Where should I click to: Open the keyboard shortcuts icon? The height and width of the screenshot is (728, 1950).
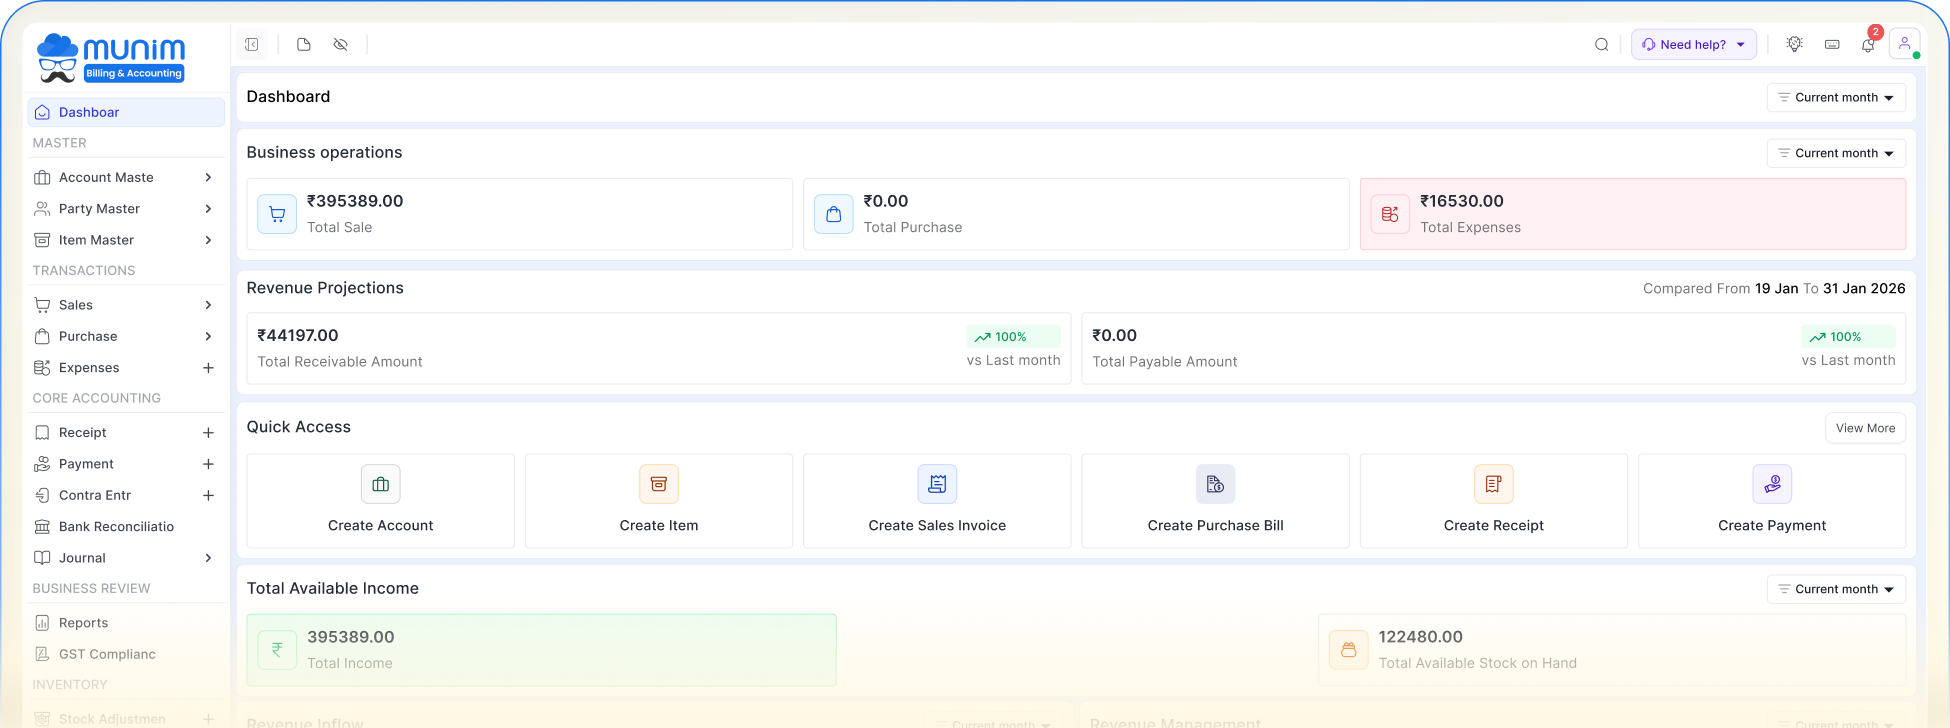[1832, 45]
